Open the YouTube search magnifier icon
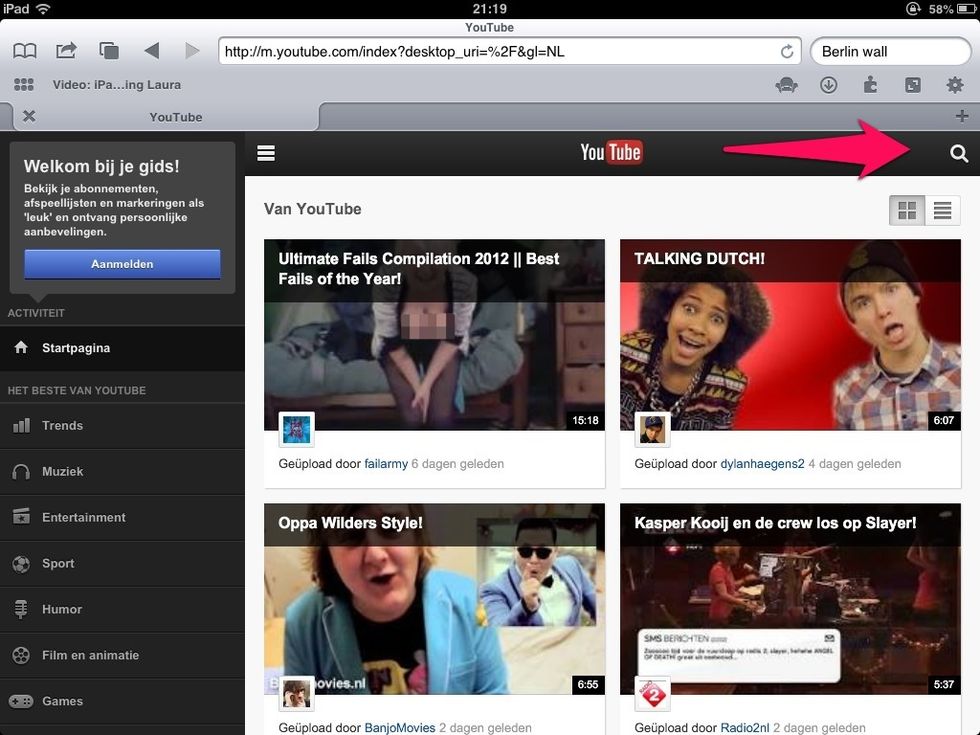This screenshot has height=735, width=980. point(957,153)
